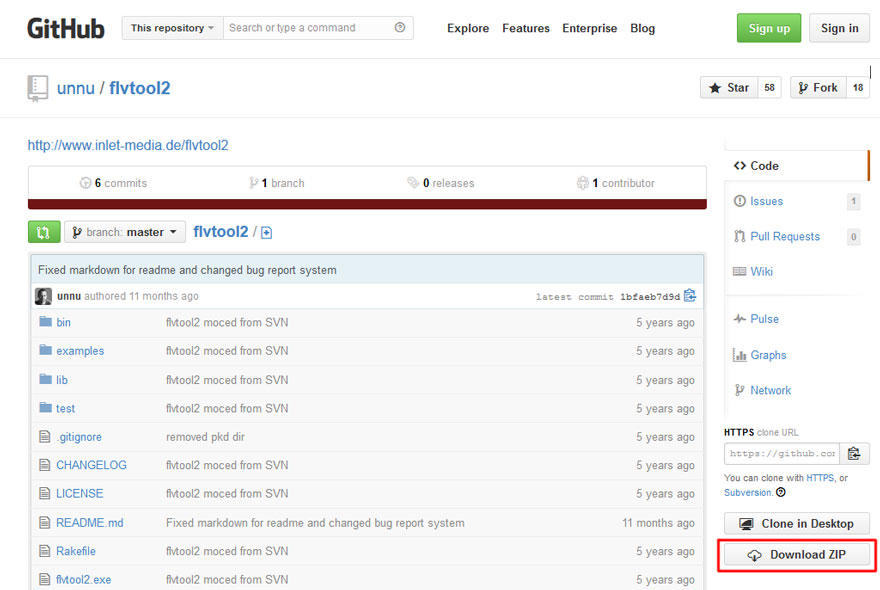
Task: Click the green Sign up button
Action: (x=769, y=28)
